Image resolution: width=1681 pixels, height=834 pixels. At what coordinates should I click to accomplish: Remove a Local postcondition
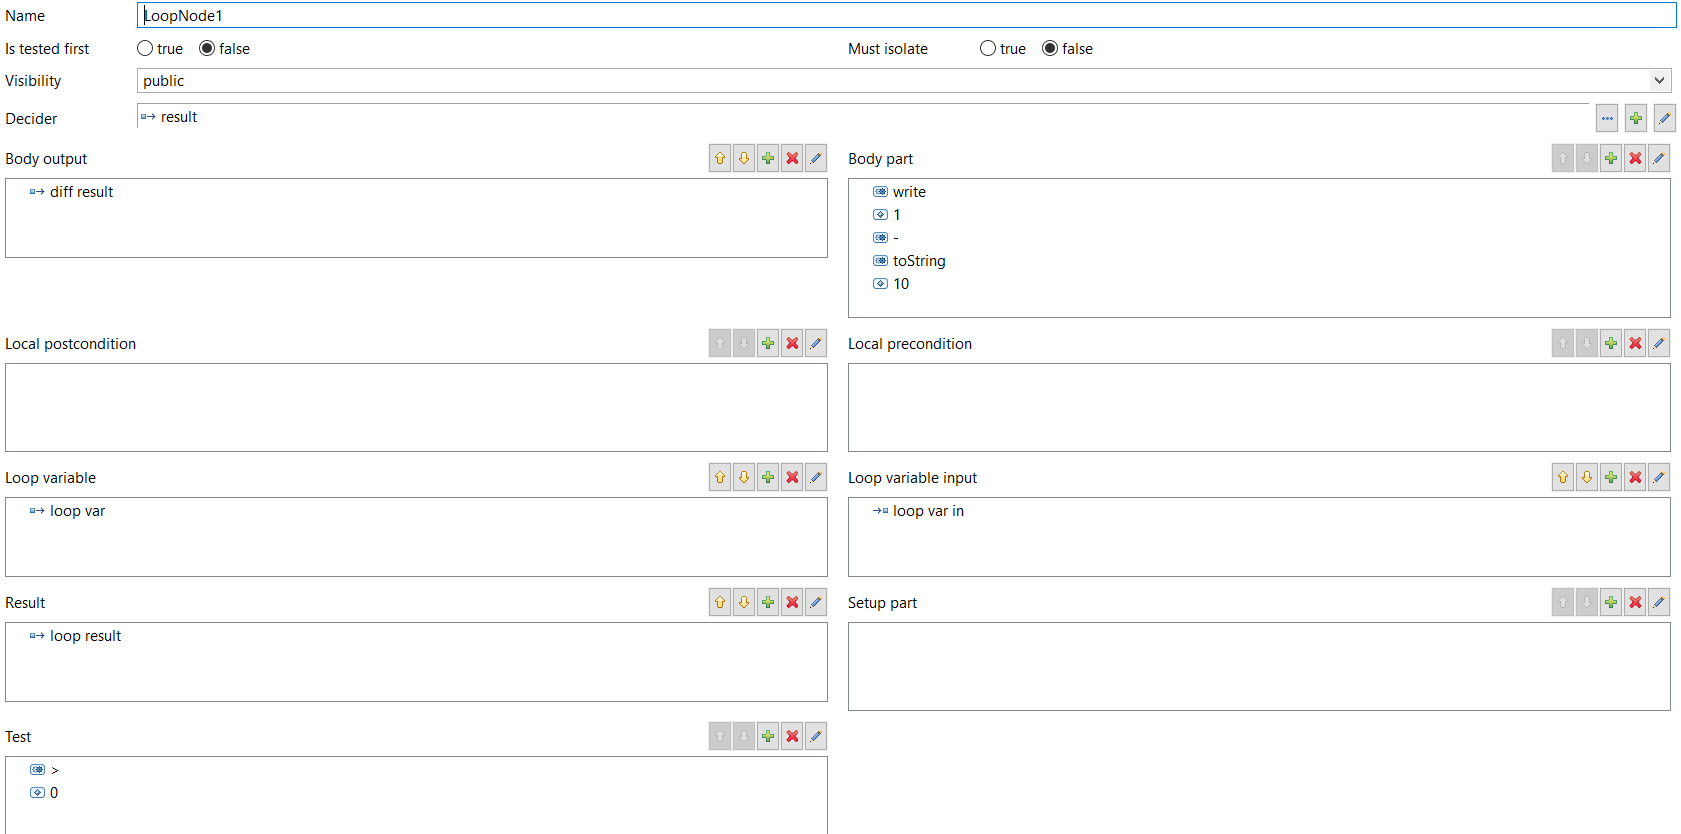coord(792,343)
